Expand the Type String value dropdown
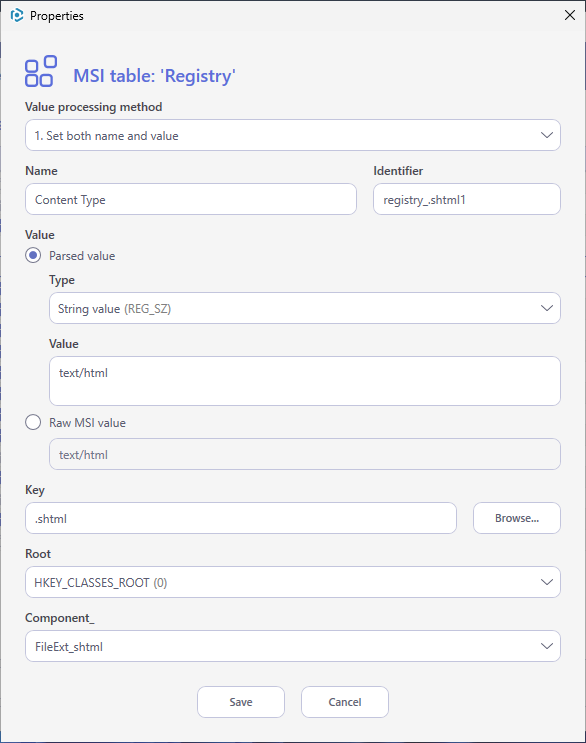Viewport: 586px width, 743px height. pyautogui.click(x=305, y=308)
